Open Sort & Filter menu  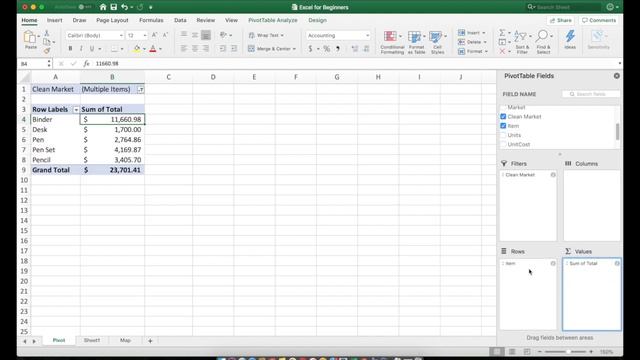[x=522, y=42]
